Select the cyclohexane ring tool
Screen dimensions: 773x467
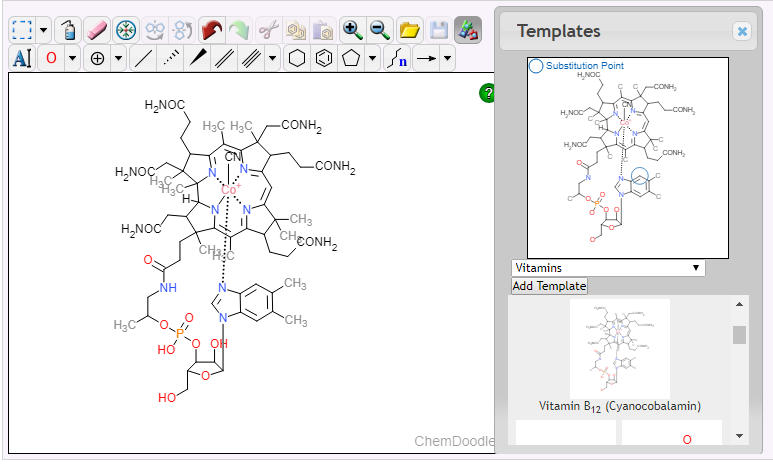296,58
